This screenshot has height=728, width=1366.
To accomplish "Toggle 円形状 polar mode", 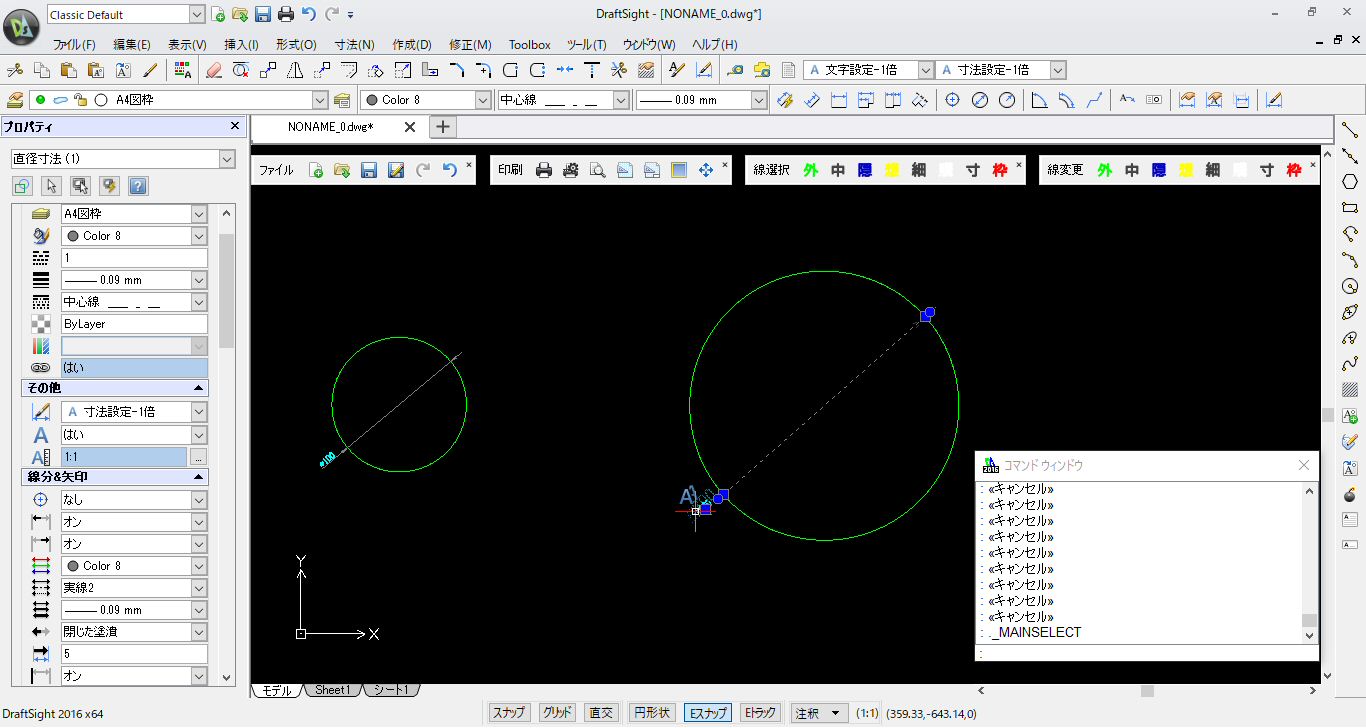I will coord(652,713).
